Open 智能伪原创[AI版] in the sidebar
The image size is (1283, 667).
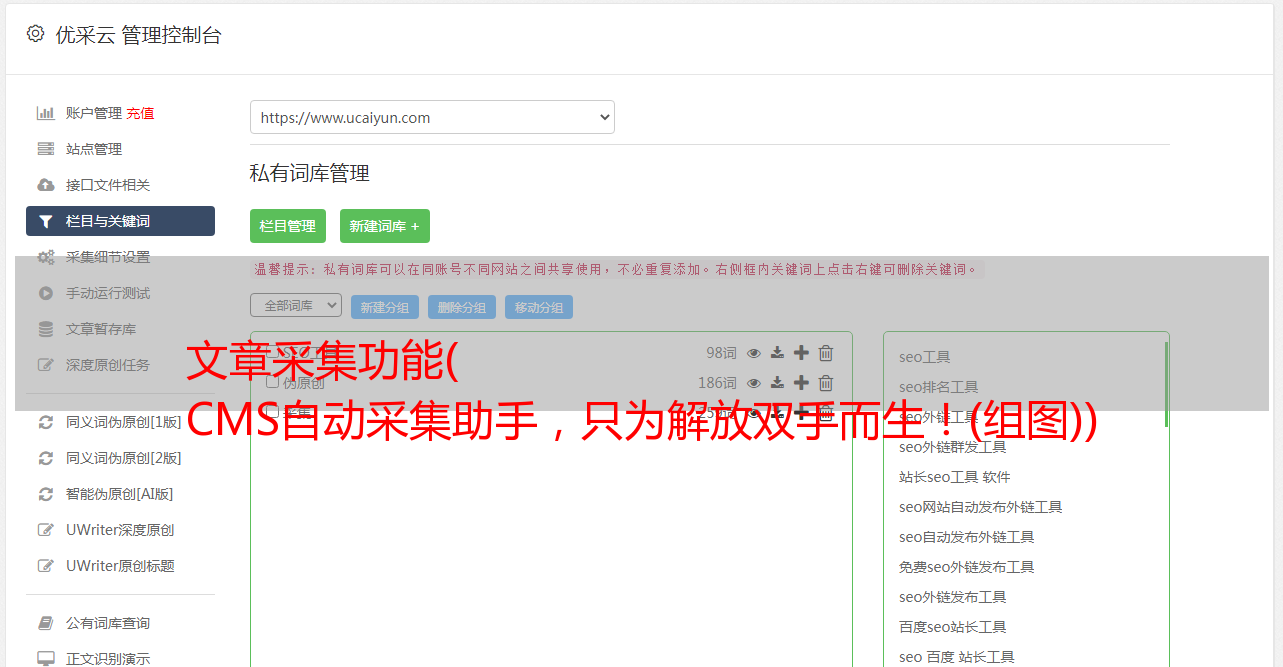click(x=119, y=494)
